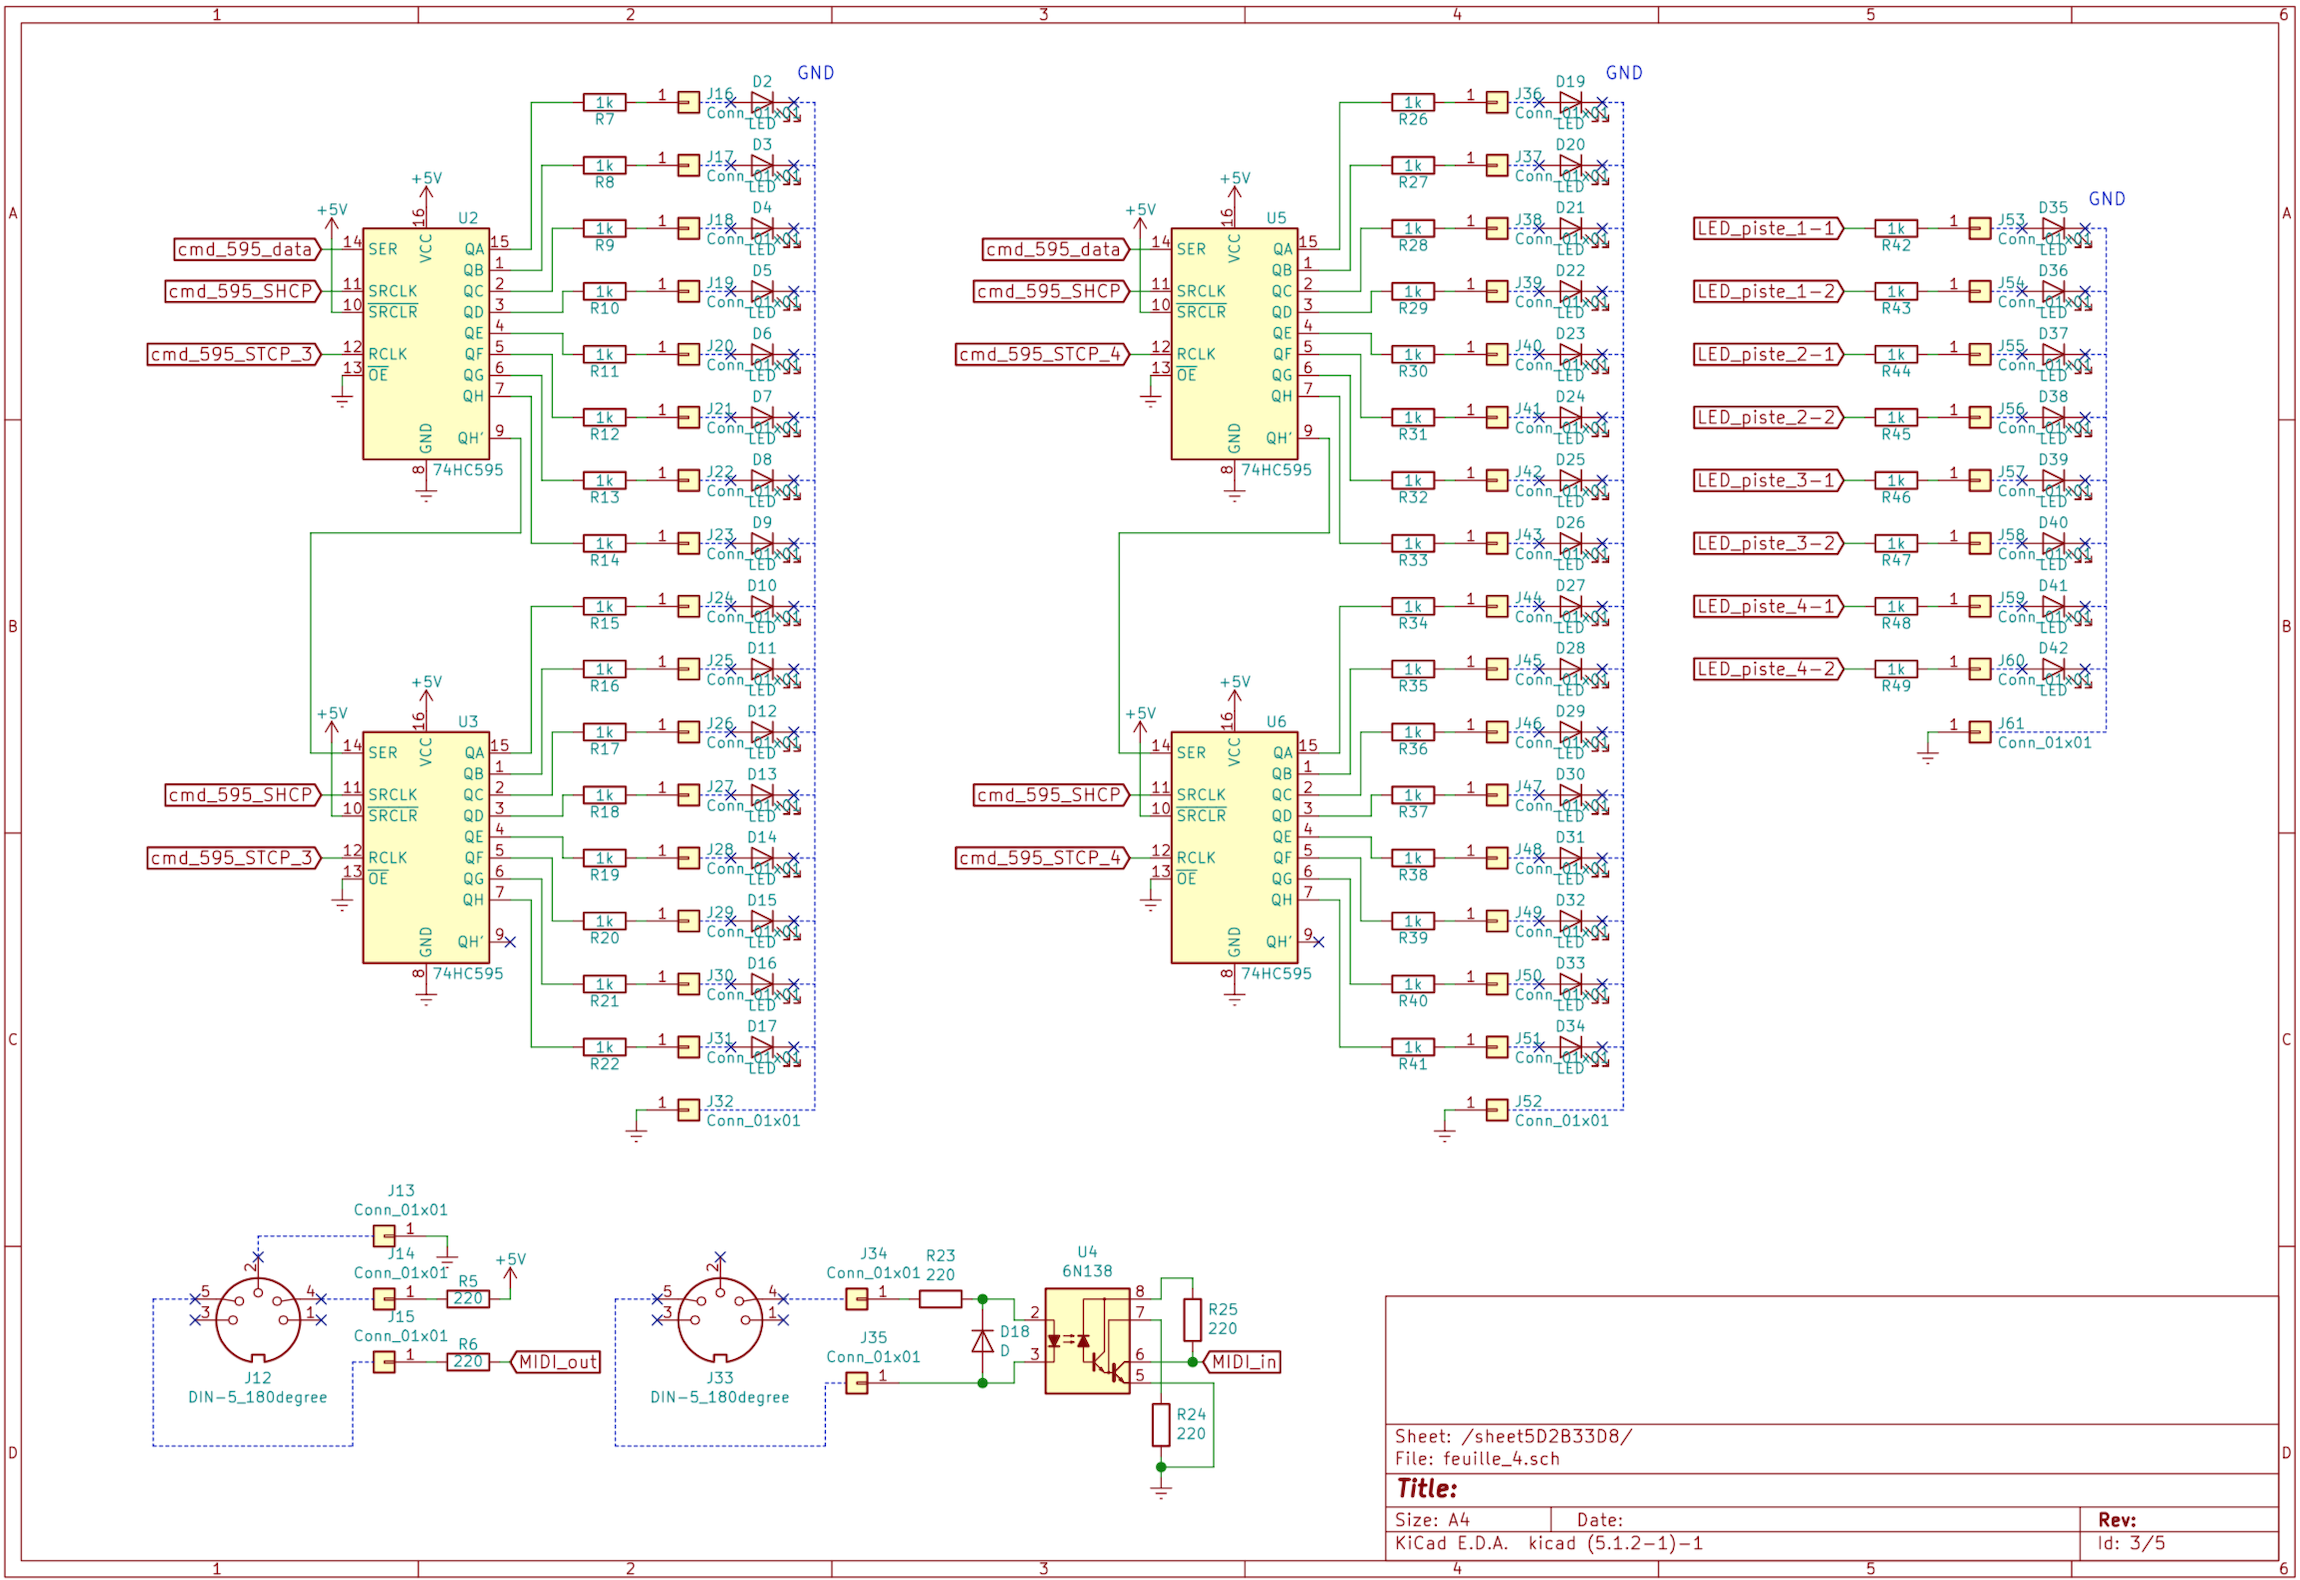Click cmd_595_STCP_4 label beside U5

[x=1040, y=354]
